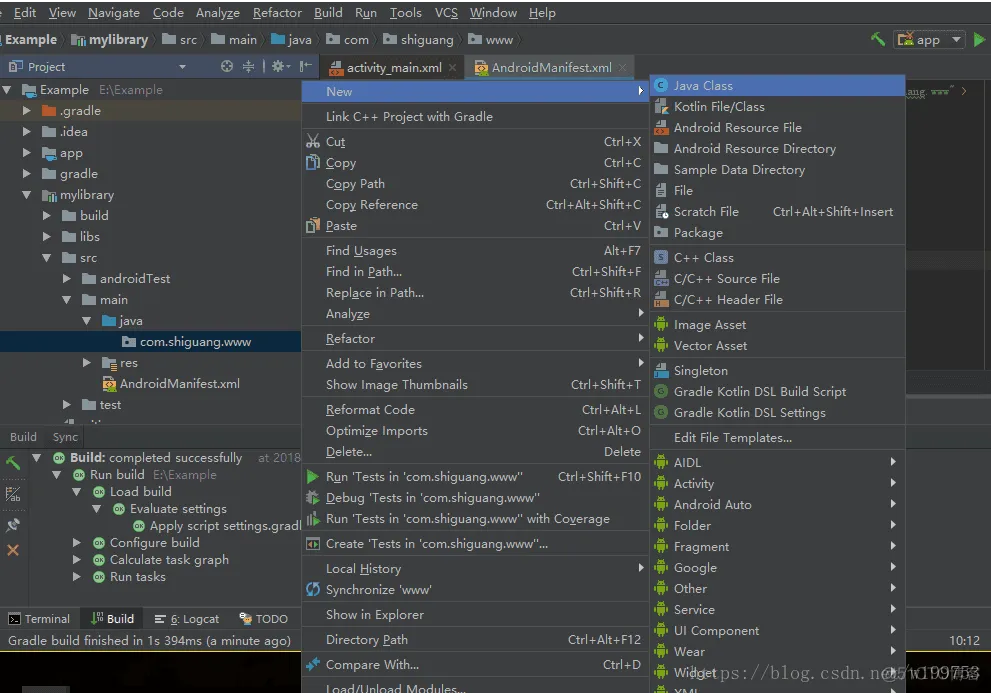Open the Project panel settings gear
Image resolution: width=991 pixels, height=693 pixels.
[281, 66]
